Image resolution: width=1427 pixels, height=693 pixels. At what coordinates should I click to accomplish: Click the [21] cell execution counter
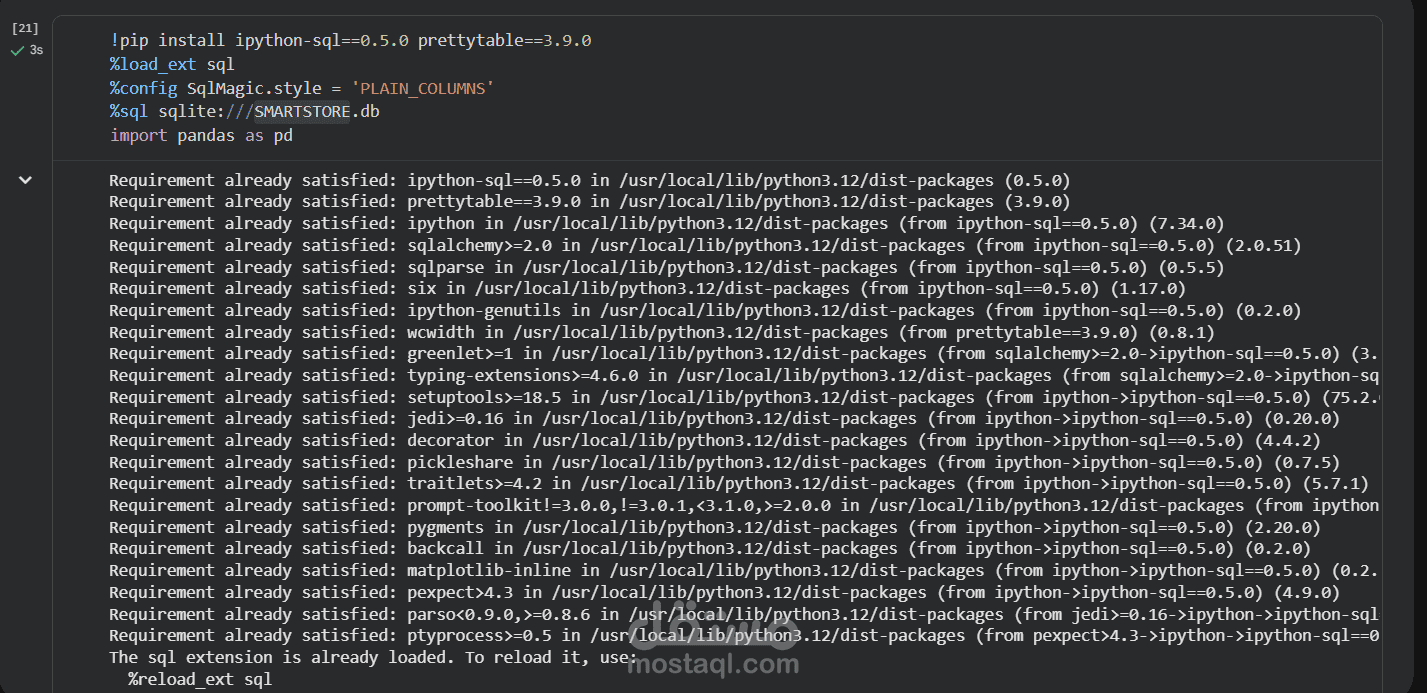click(24, 28)
